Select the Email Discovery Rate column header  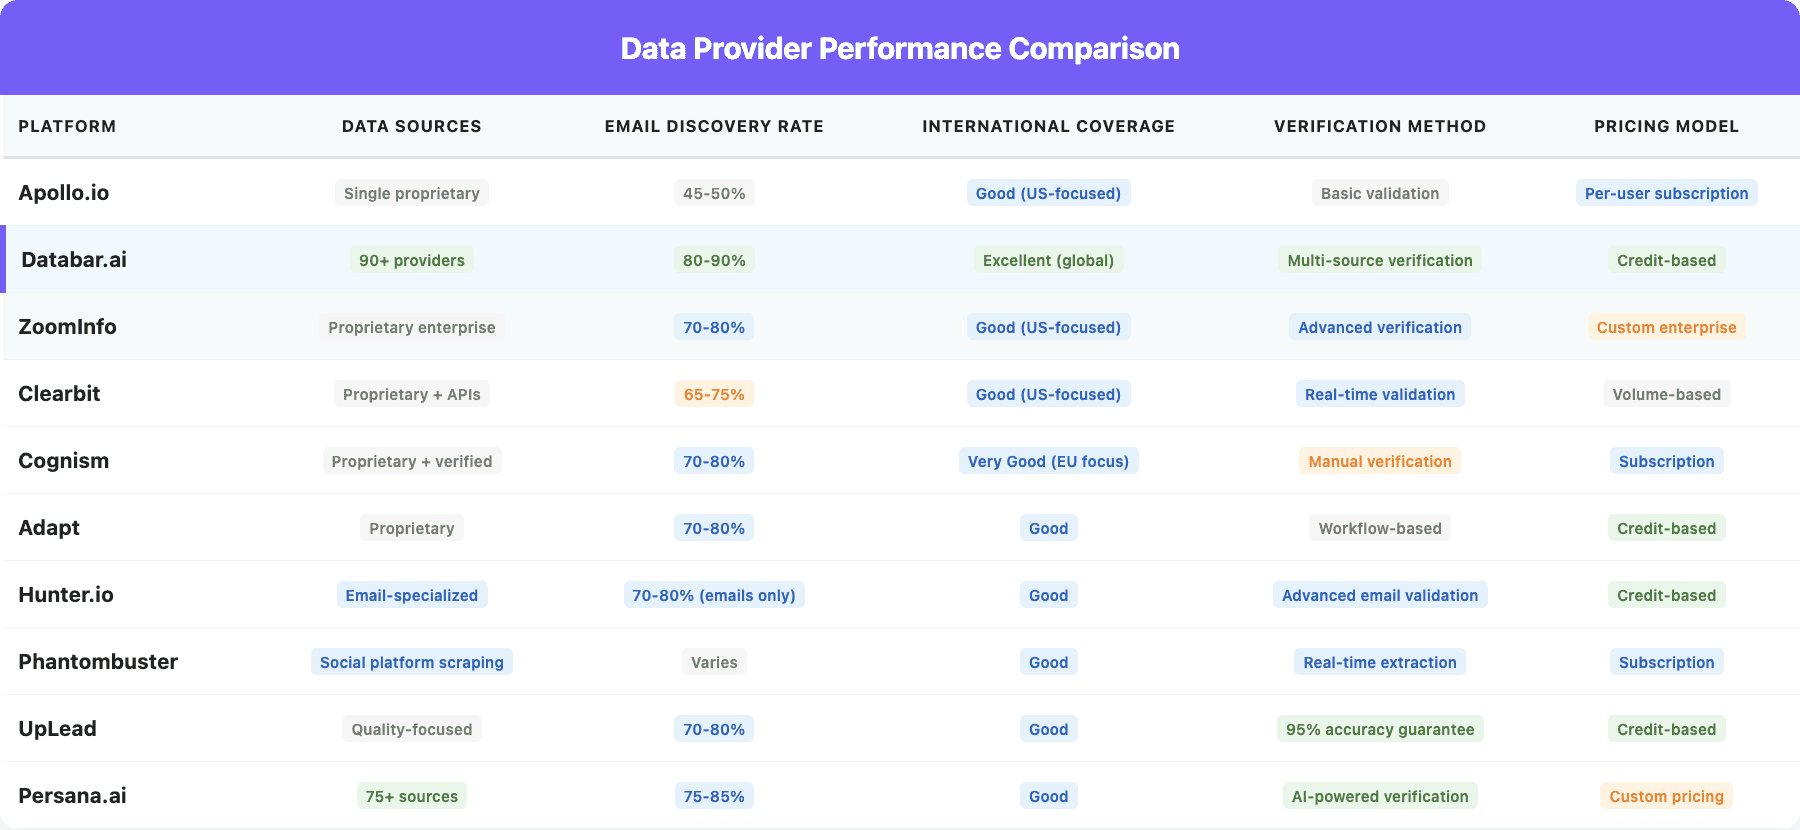click(714, 126)
